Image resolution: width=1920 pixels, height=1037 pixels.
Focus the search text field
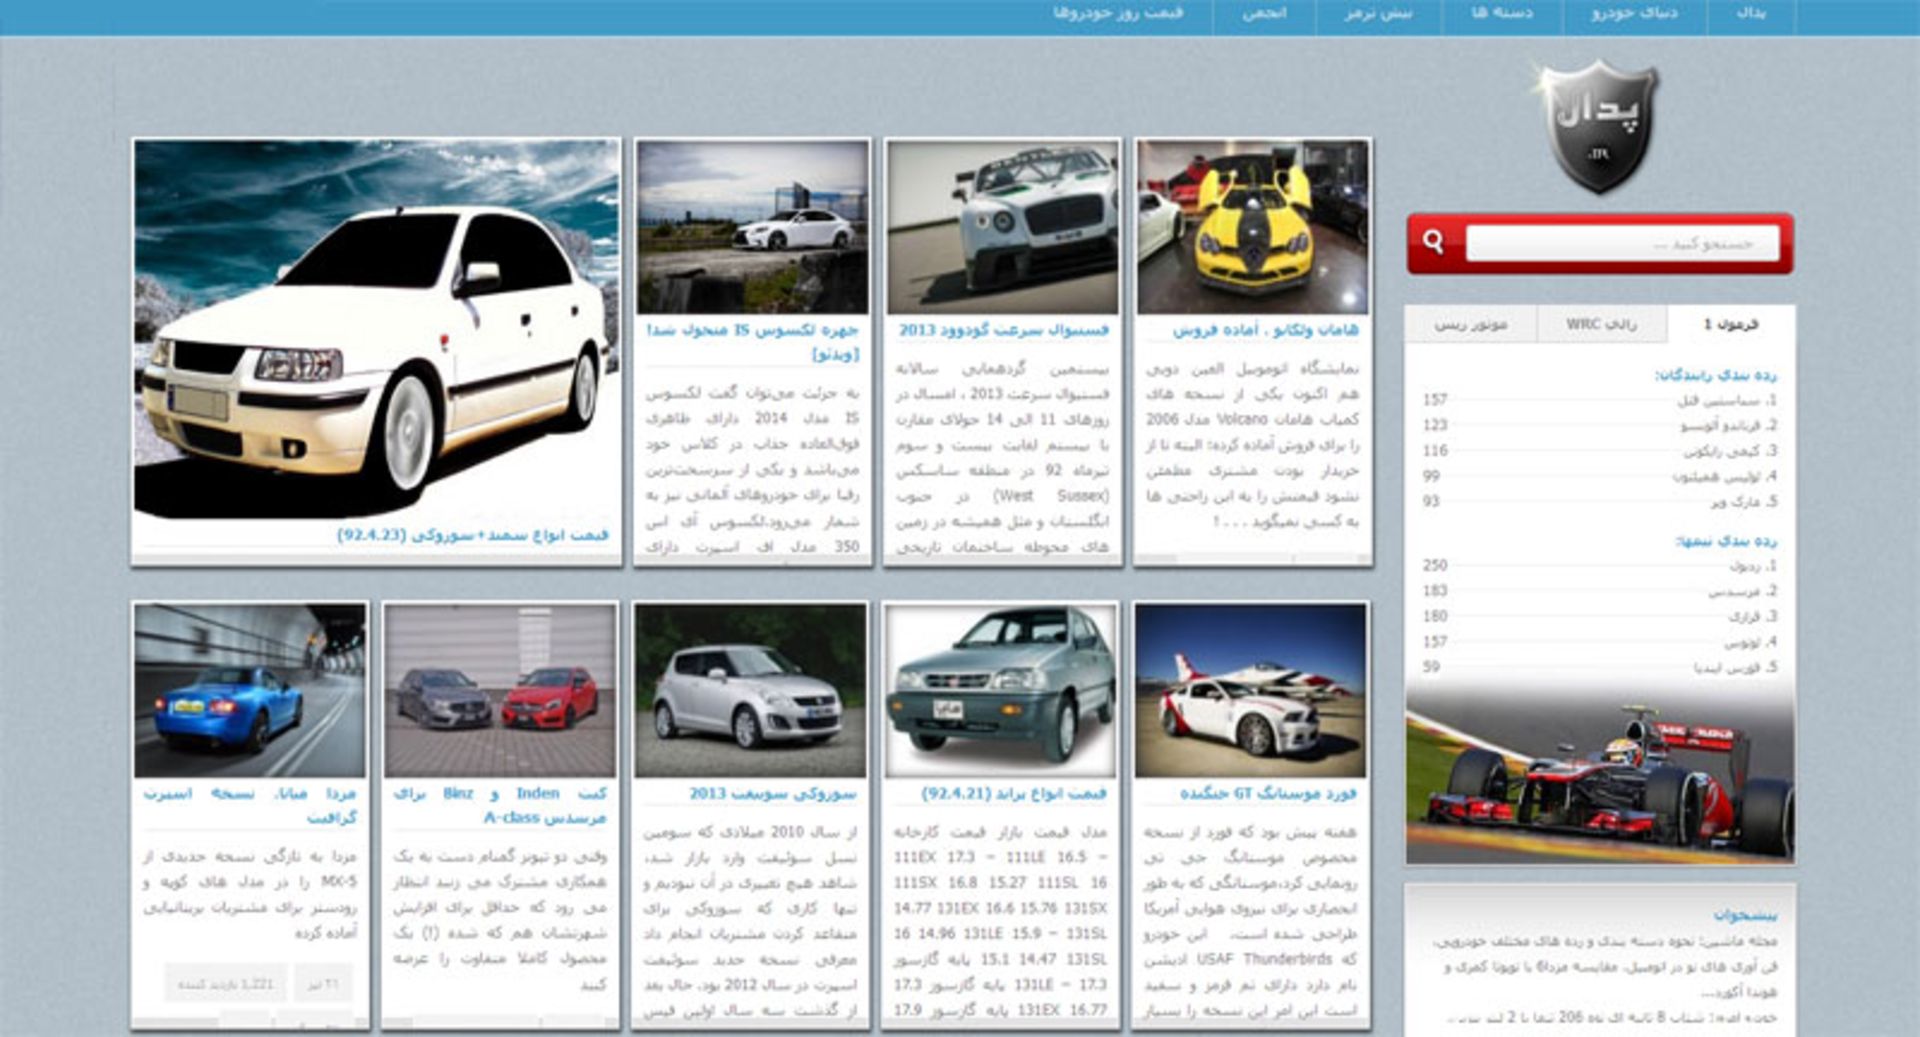(x=1622, y=243)
